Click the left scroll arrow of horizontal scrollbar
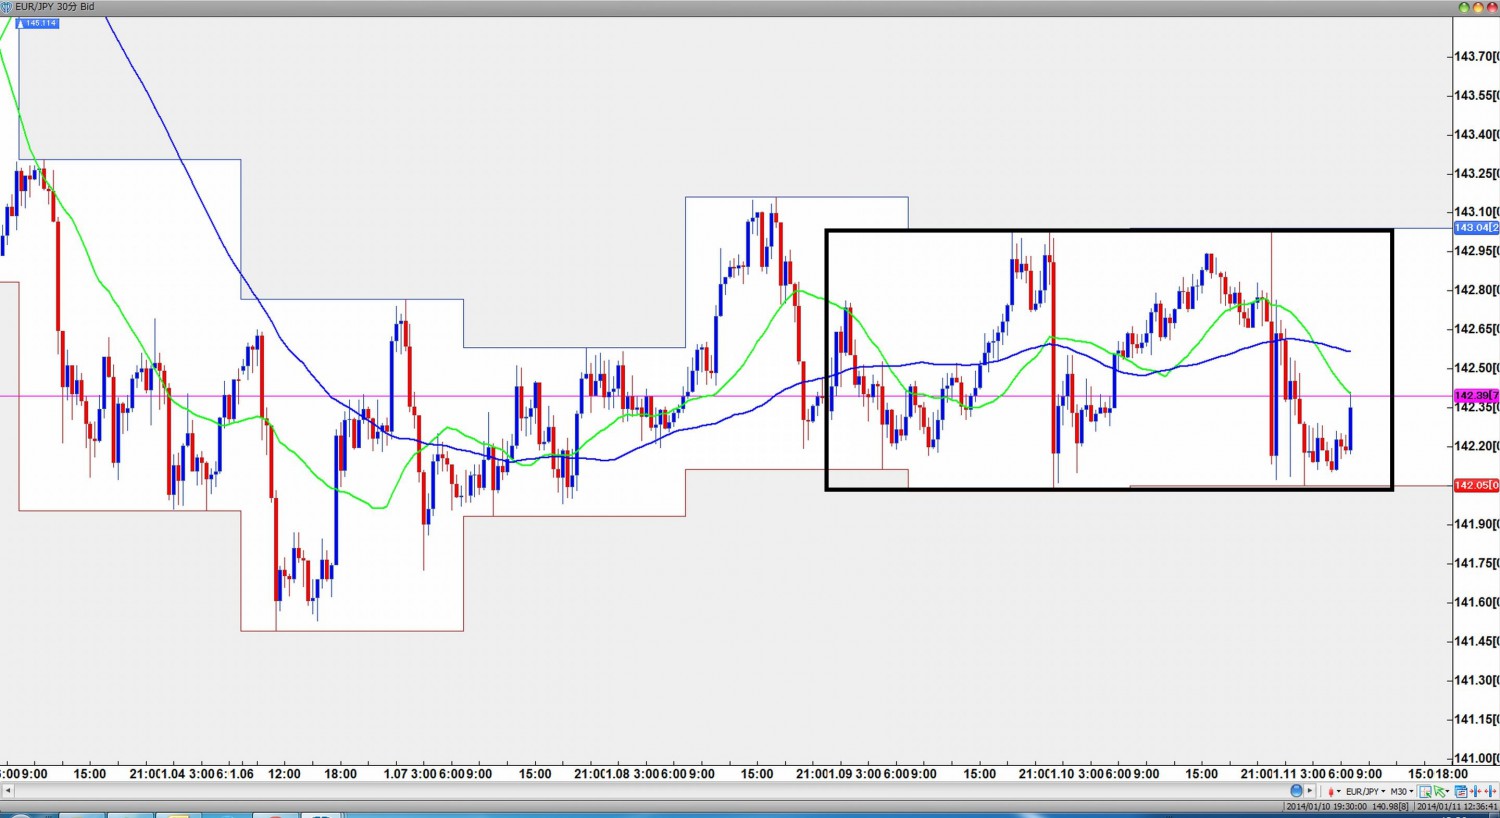This screenshot has height=818, width=1500. (x=8, y=791)
